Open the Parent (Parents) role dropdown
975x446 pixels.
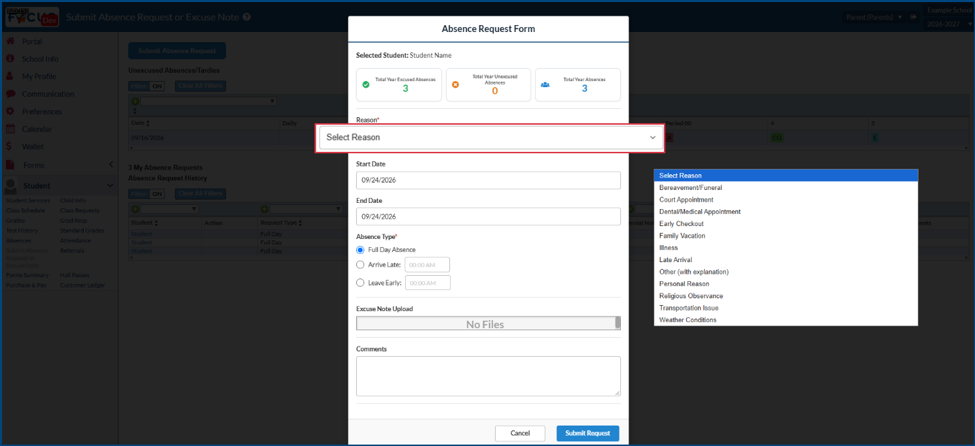tap(876, 17)
